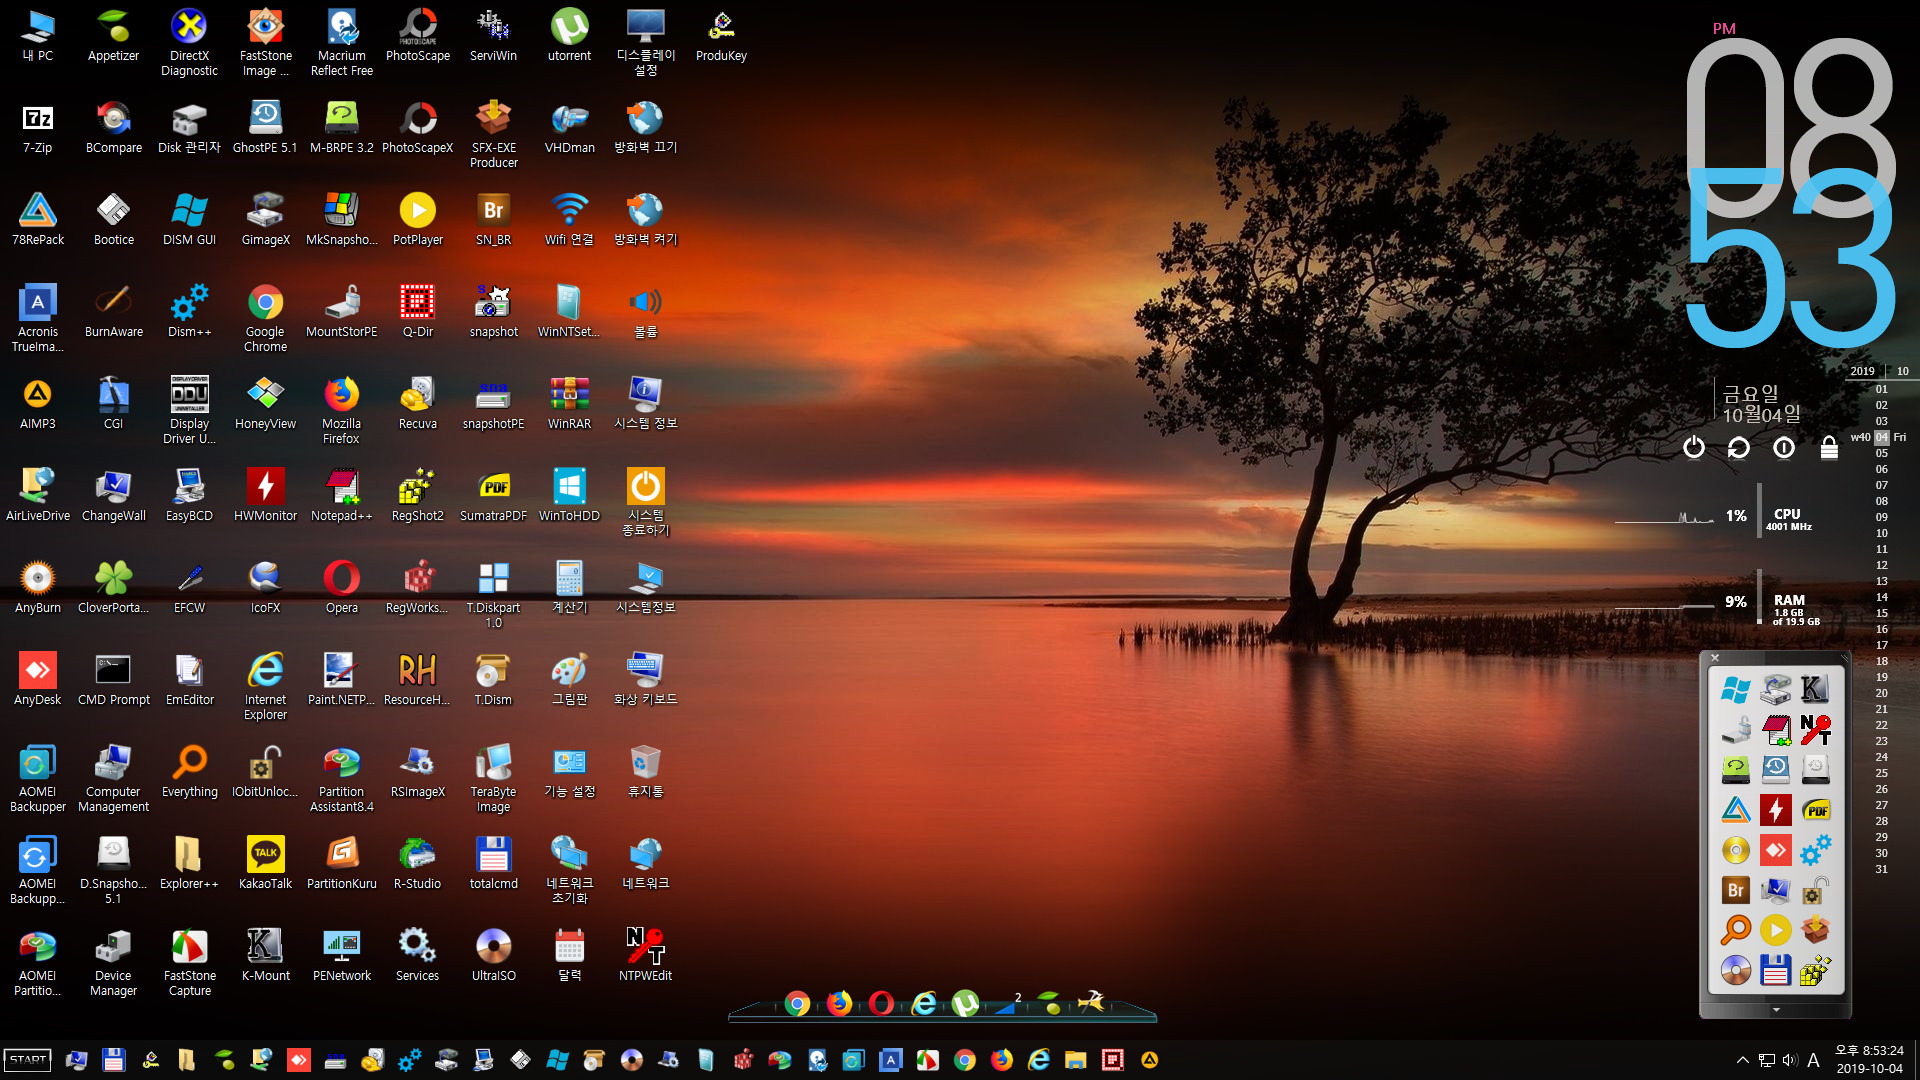1920x1080 pixels.
Task: Select the NTPWEdit desktop icon
Action: click(646, 956)
